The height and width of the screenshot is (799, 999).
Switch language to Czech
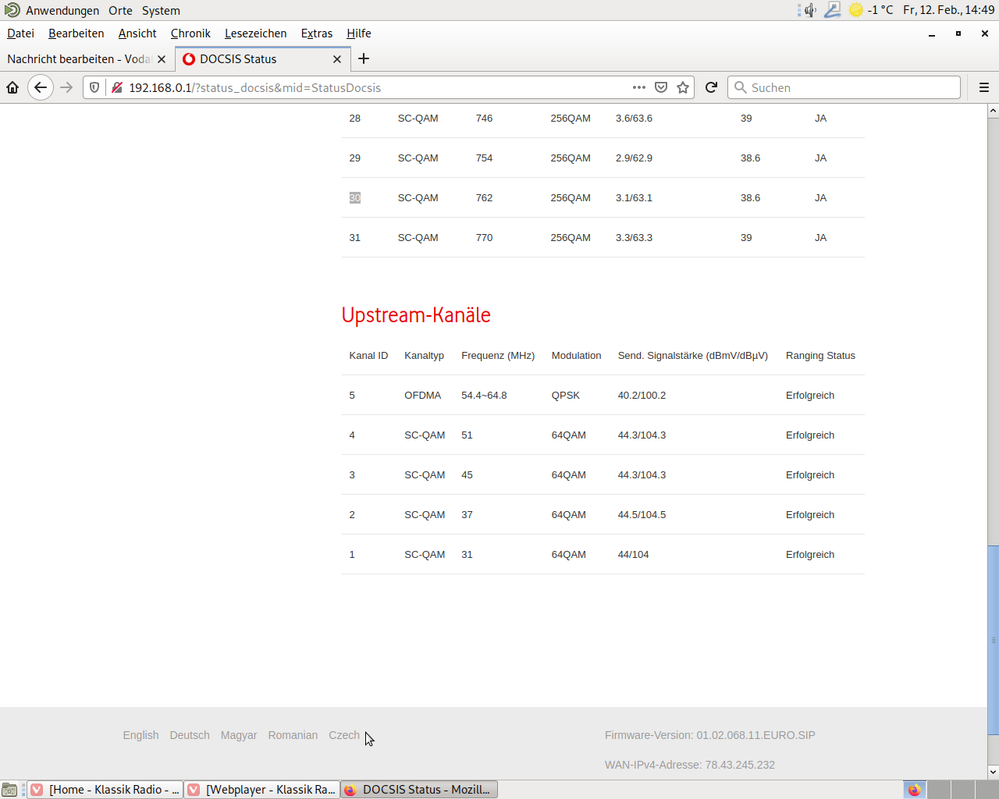click(344, 735)
